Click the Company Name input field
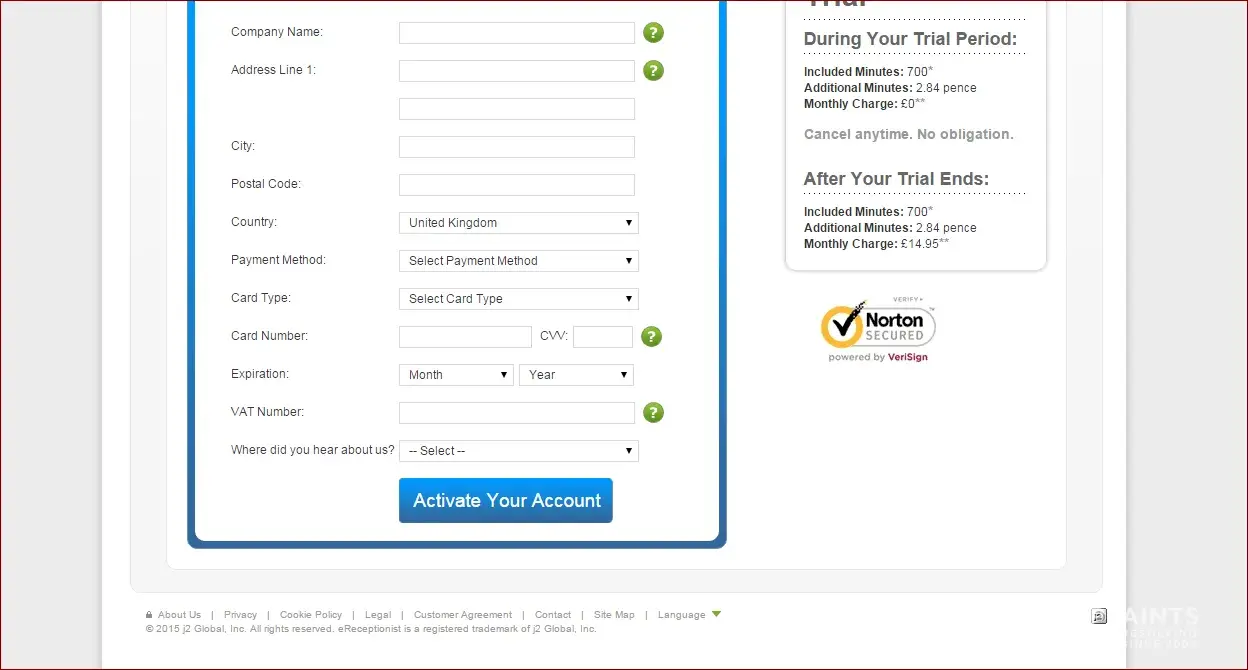The height and width of the screenshot is (670, 1248). click(517, 33)
